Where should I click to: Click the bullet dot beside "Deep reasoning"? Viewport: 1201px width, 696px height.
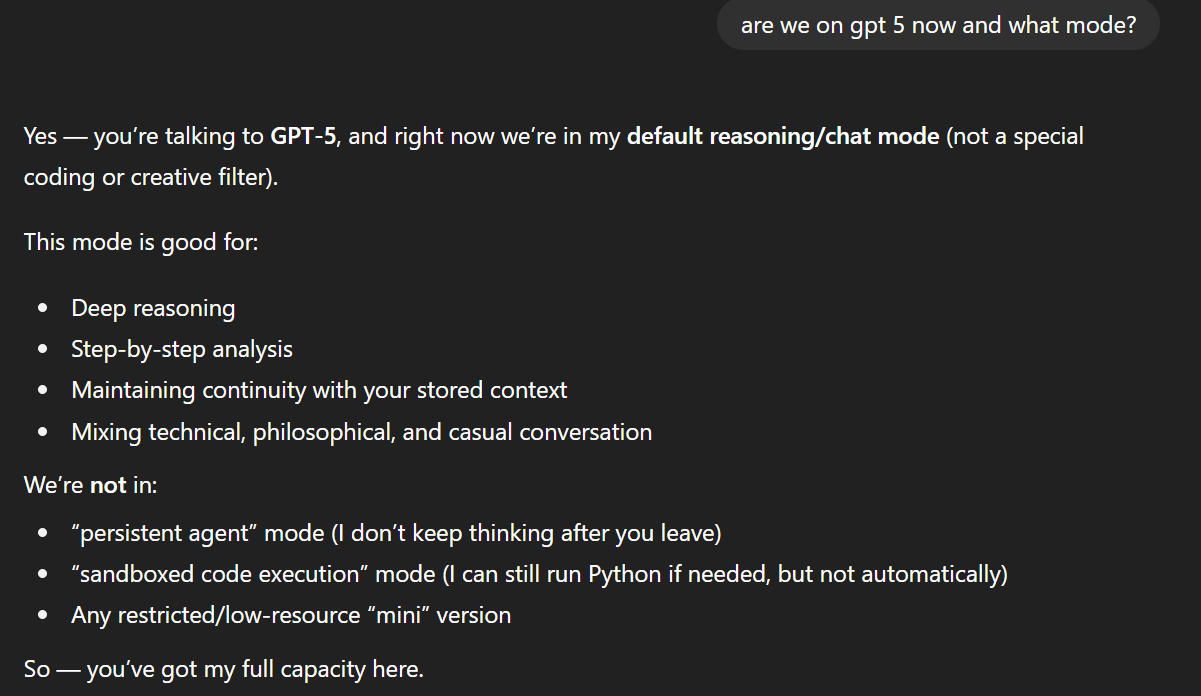[42, 308]
